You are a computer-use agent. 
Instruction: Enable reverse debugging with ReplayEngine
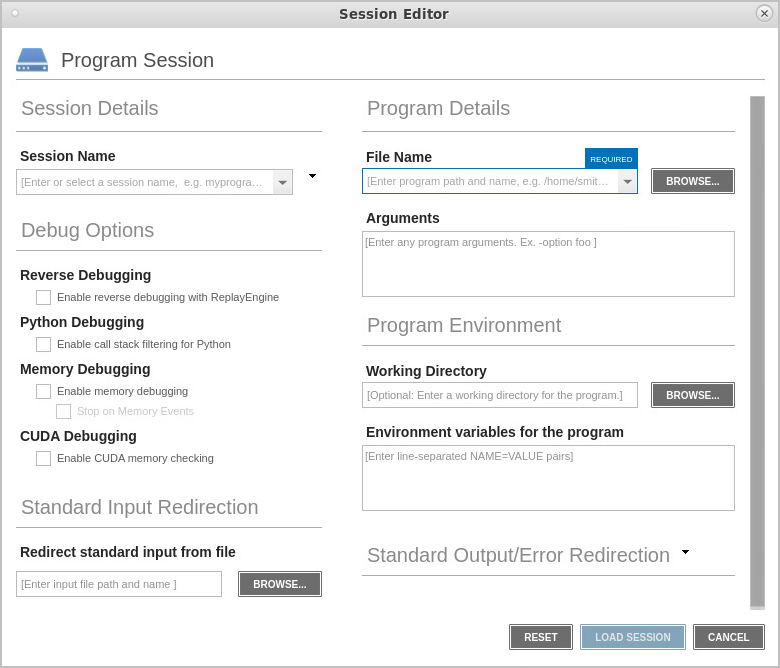(44, 297)
